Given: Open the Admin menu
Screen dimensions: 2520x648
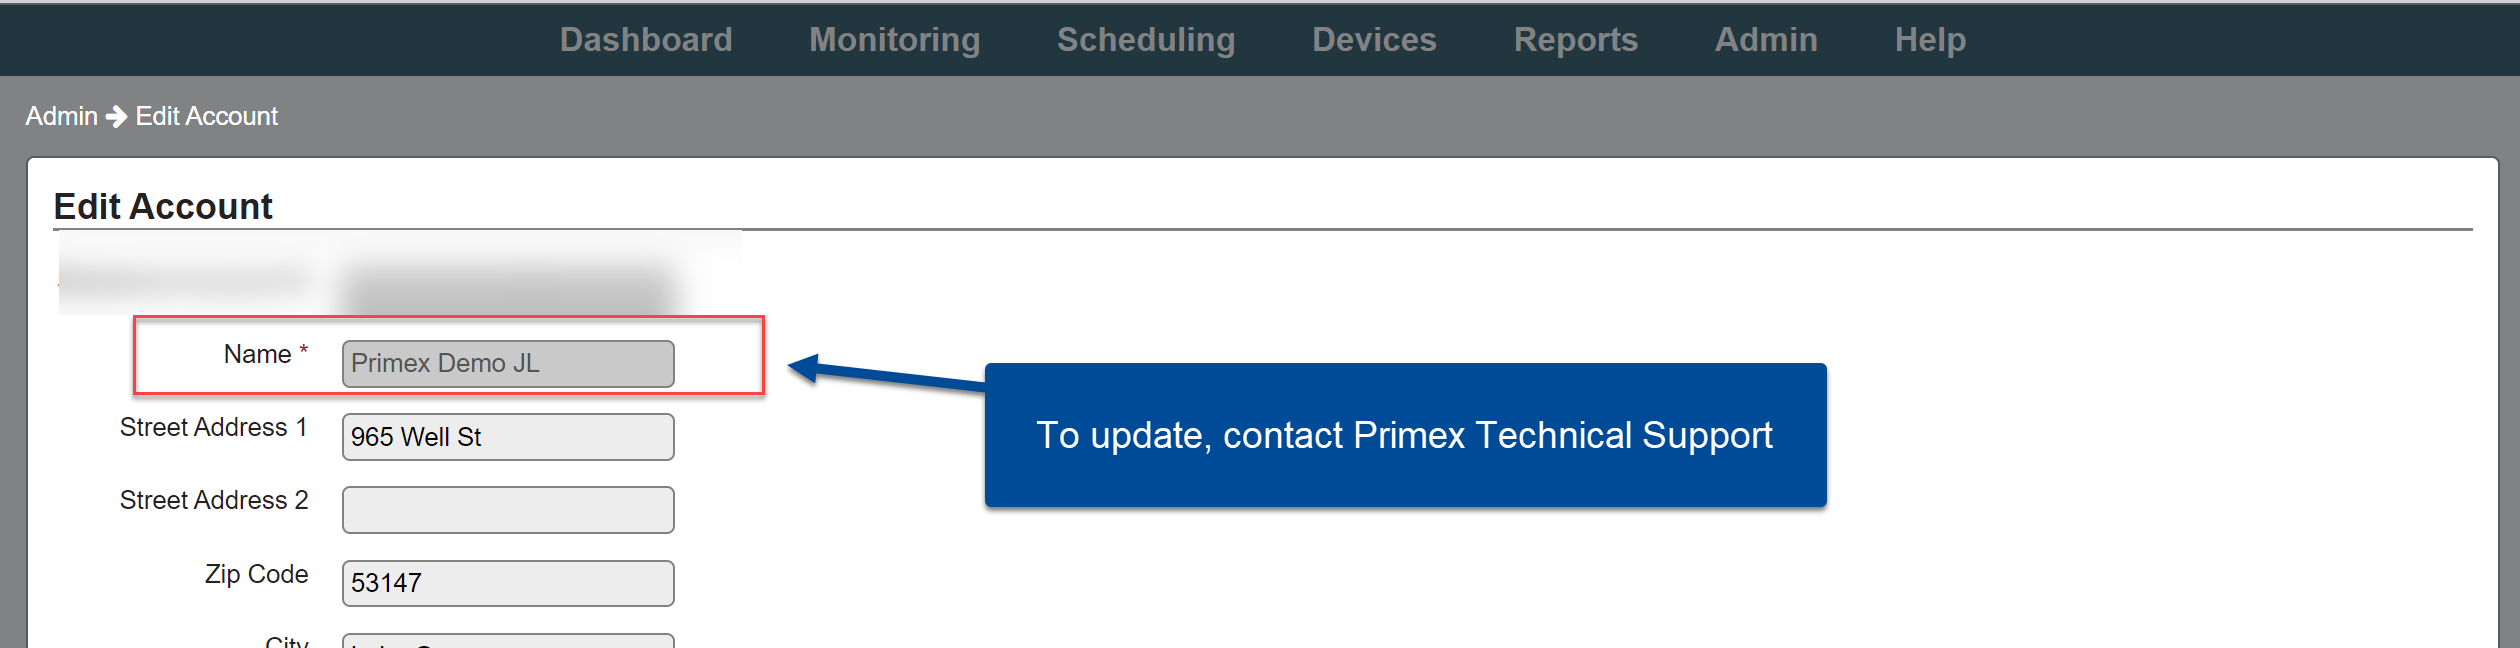Looking at the screenshot, I should 1765,39.
